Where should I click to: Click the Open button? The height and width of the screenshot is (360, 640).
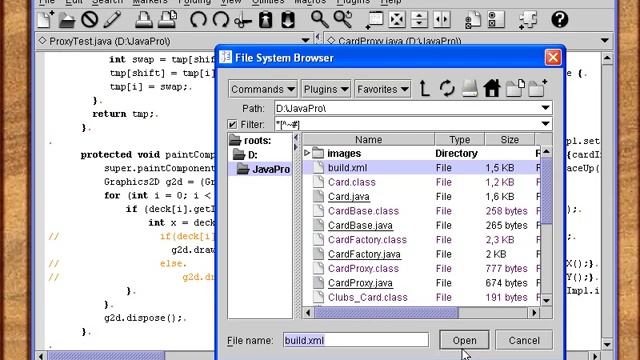[x=464, y=340]
